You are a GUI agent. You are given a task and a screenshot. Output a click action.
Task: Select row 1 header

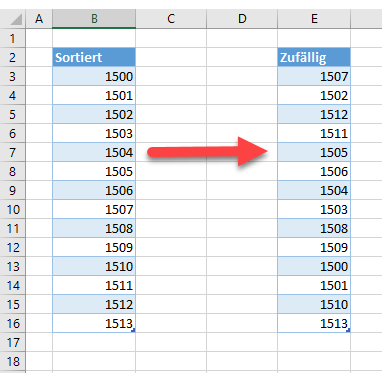[x=13, y=38]
